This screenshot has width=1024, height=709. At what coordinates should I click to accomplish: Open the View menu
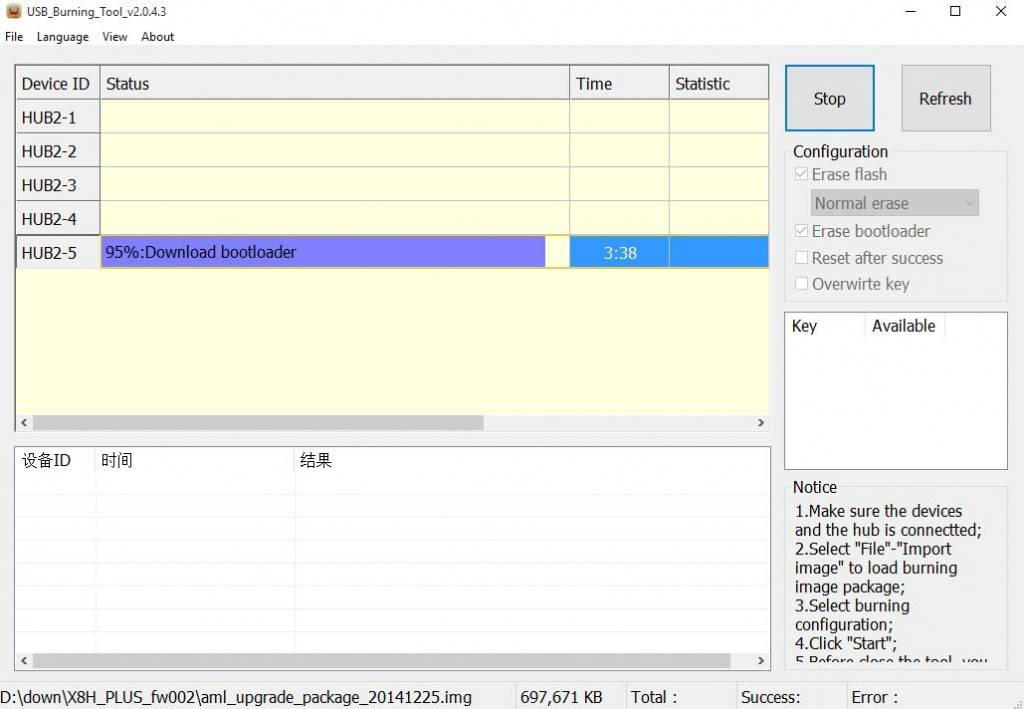click(114, 36)
